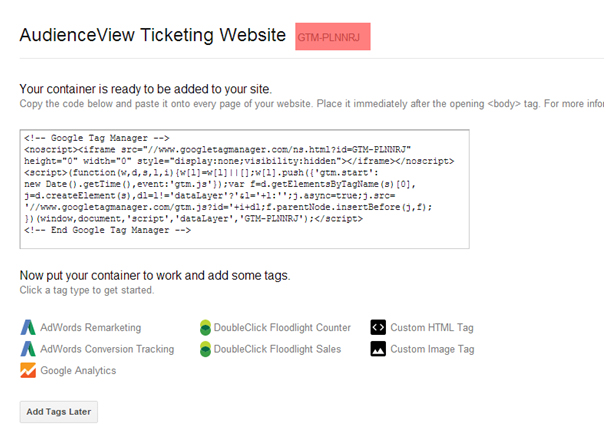This screenshot has height=432, width=606.
Task: Click the Custom HTML Tag icon
Action: pos(378,327)
